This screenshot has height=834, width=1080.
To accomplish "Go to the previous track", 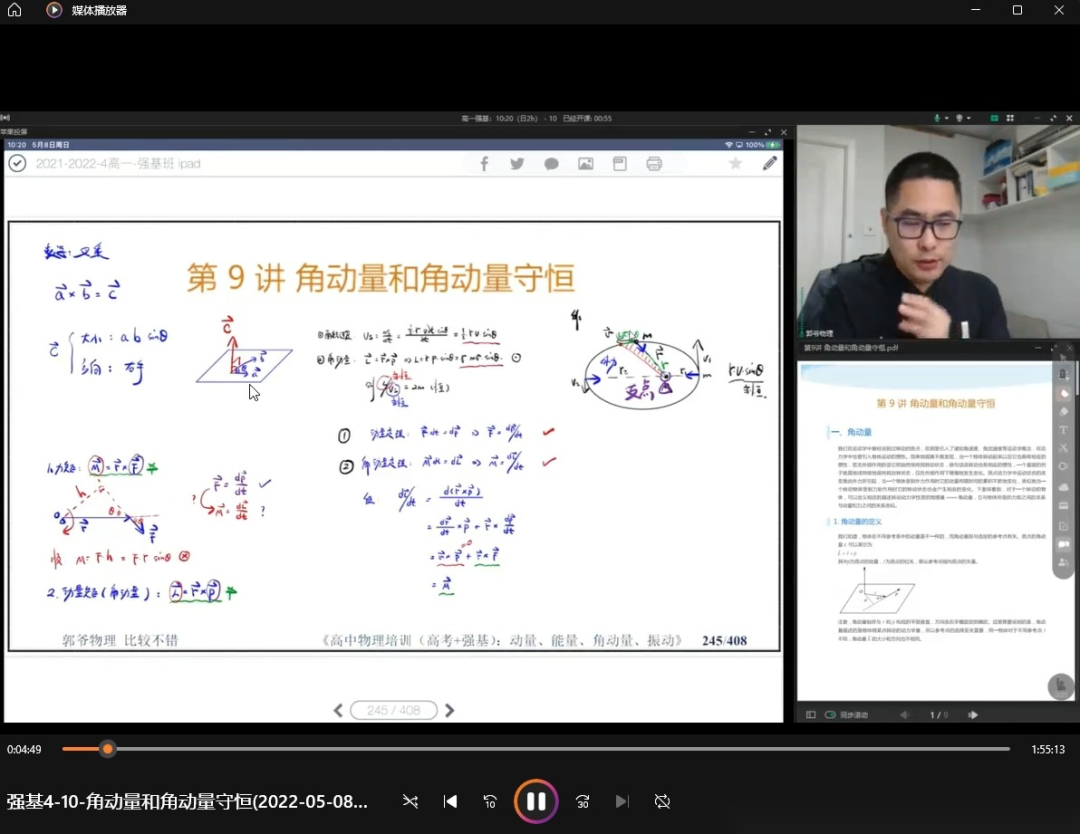I will (x=450, y=801).
